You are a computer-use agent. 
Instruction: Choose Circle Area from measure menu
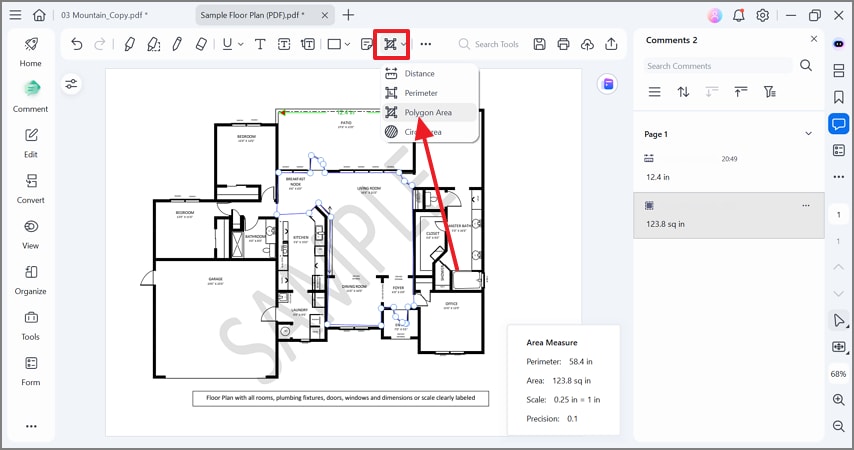point(430,132)
